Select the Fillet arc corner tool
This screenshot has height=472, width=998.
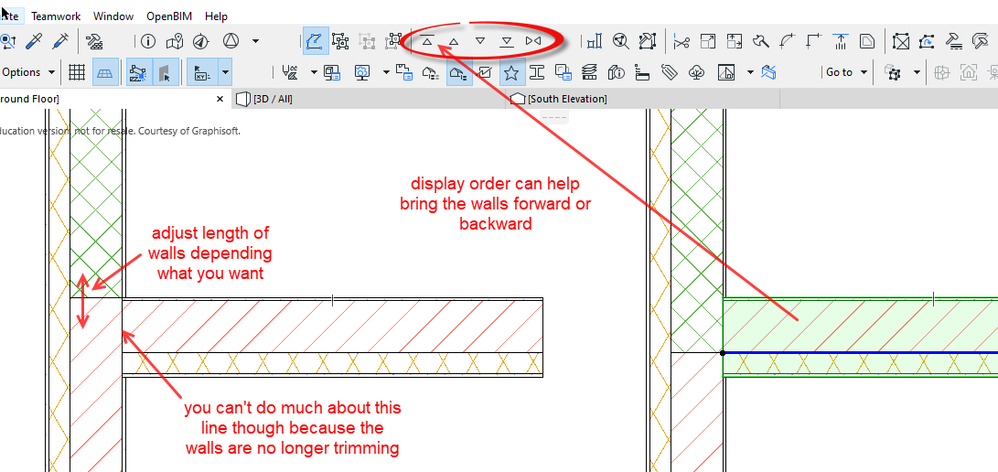787,42
